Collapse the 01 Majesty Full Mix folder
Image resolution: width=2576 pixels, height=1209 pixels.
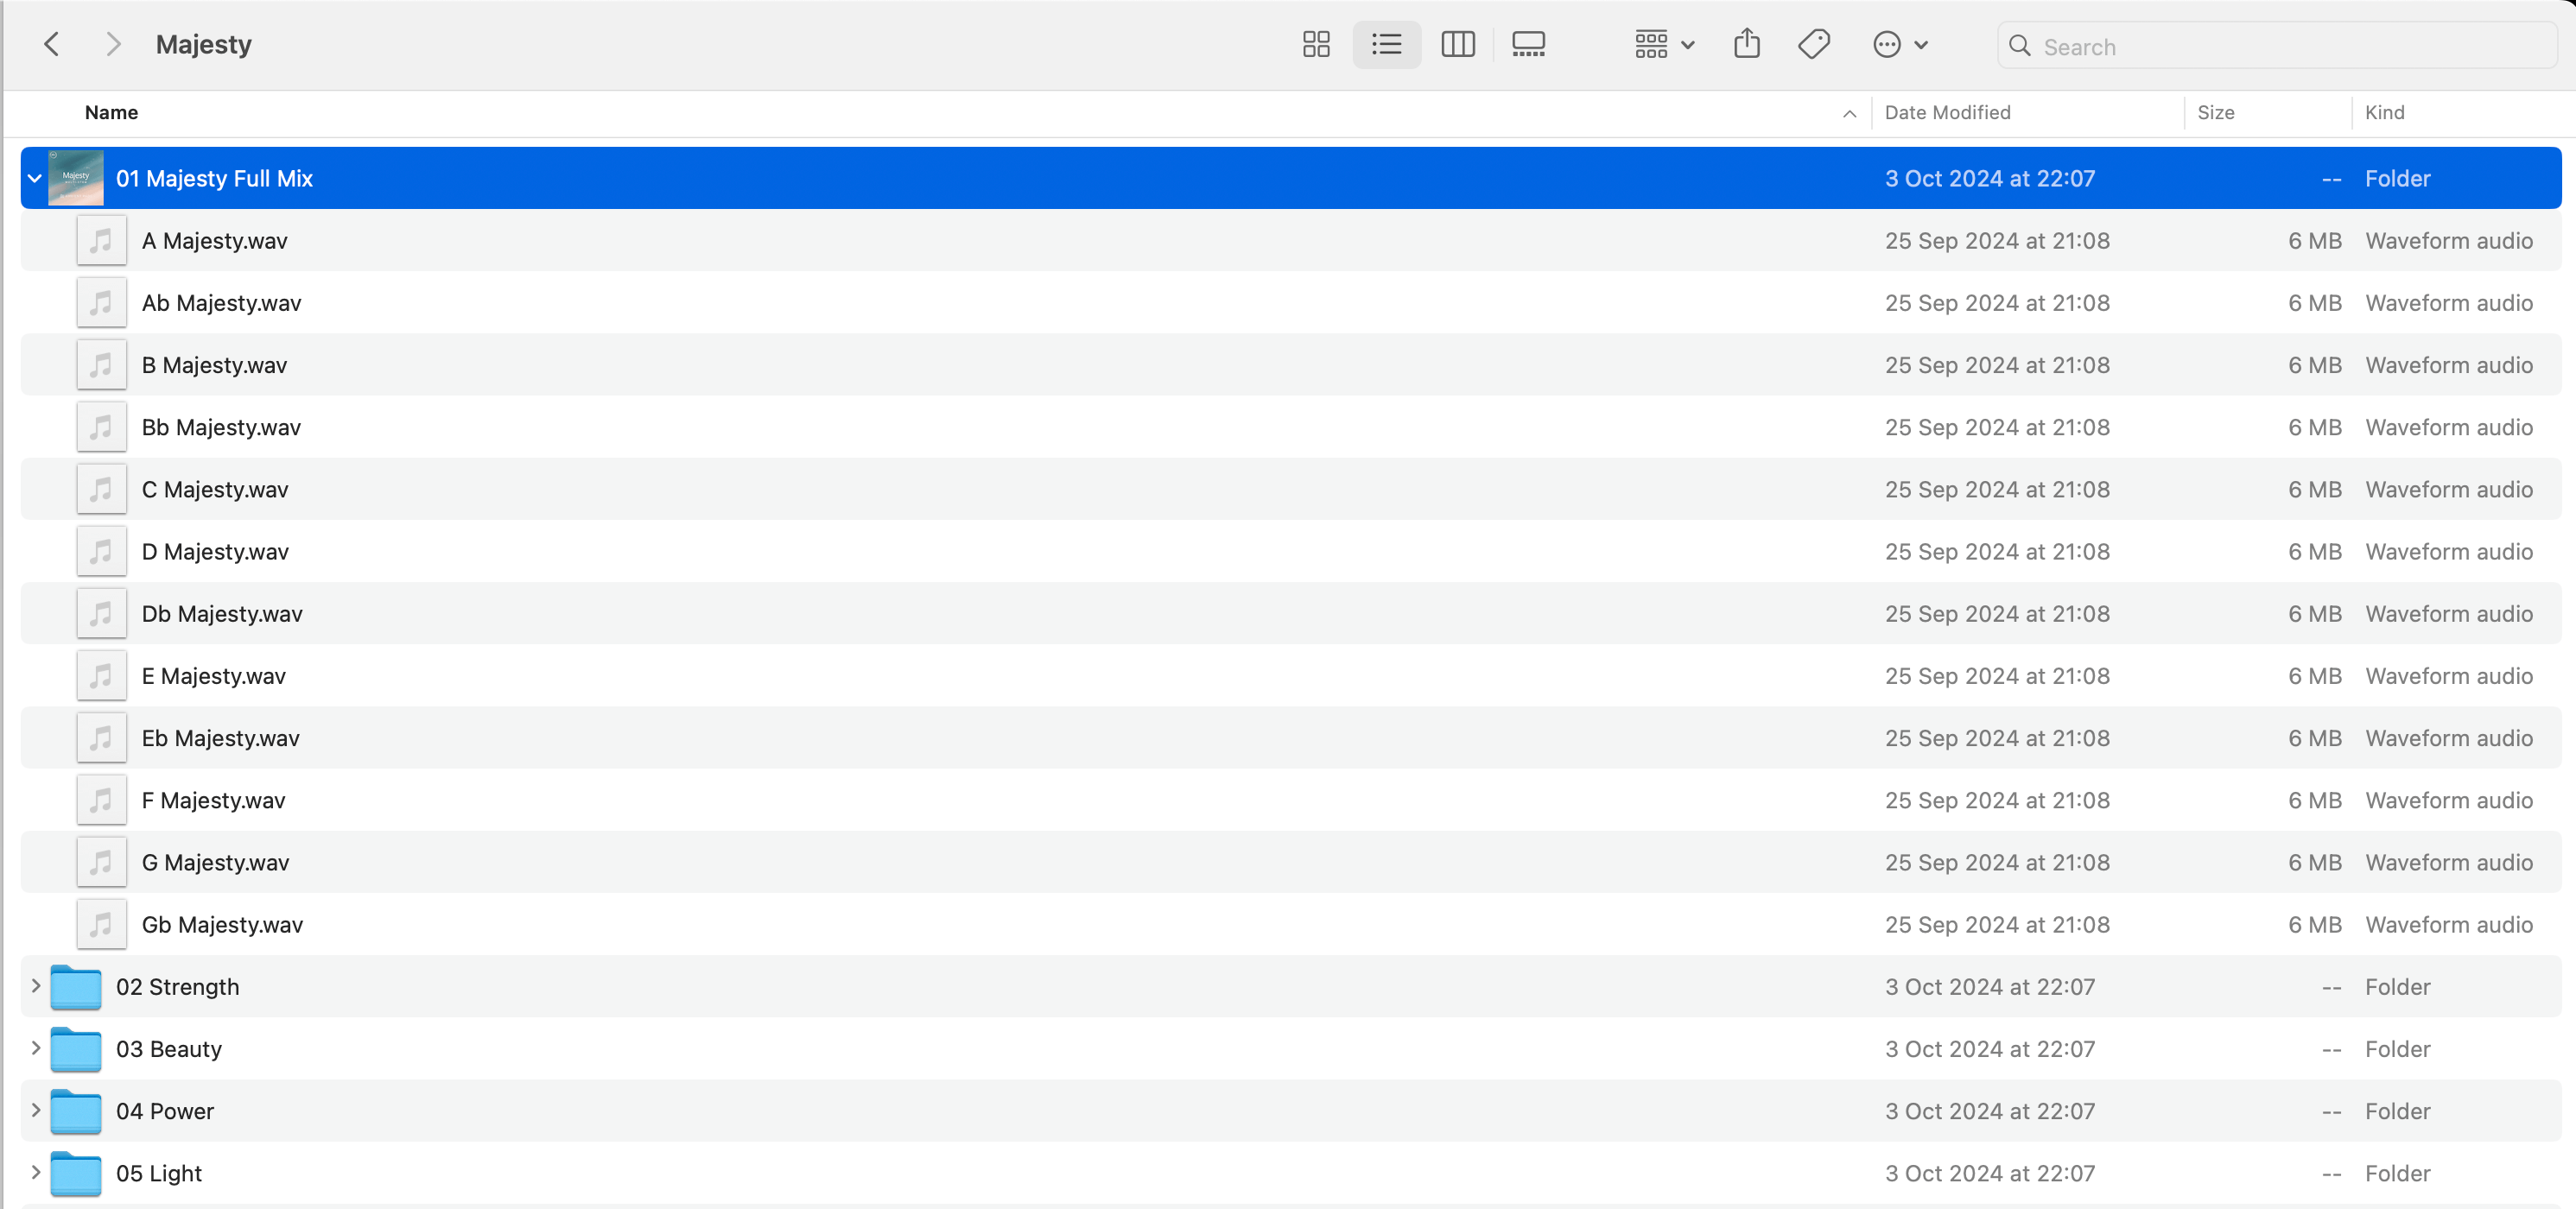pyautogui.click(x=34, y=178)
